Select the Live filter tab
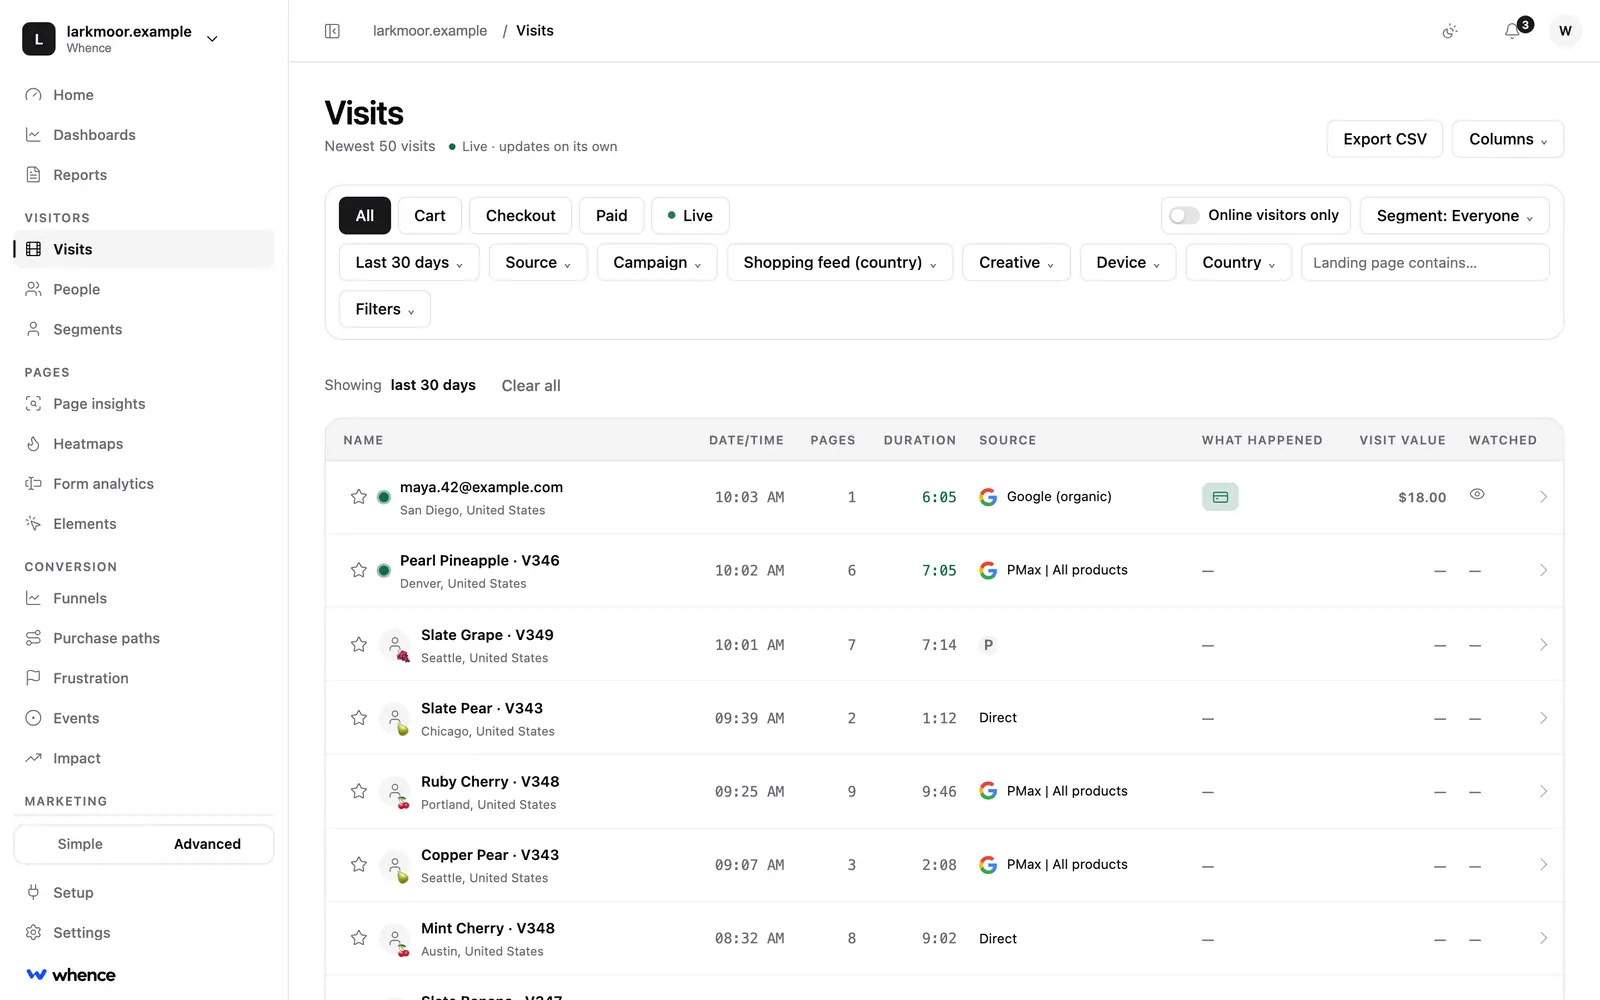 tap(690, 216)
